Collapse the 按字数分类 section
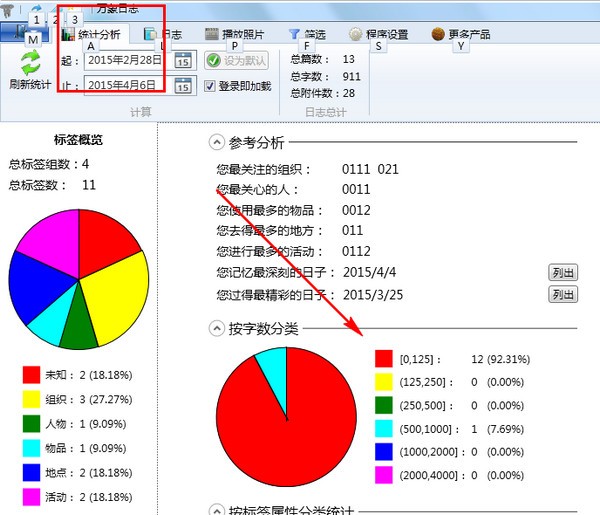The height and width of the screenshot is (515, 600). pyautogui.click(x=217, y=328)
